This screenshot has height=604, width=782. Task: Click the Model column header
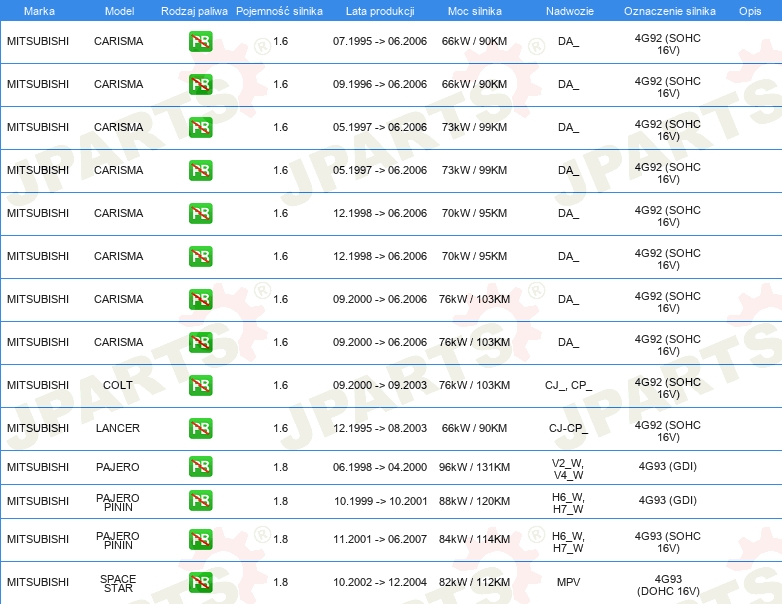click(x=119, y=11)
